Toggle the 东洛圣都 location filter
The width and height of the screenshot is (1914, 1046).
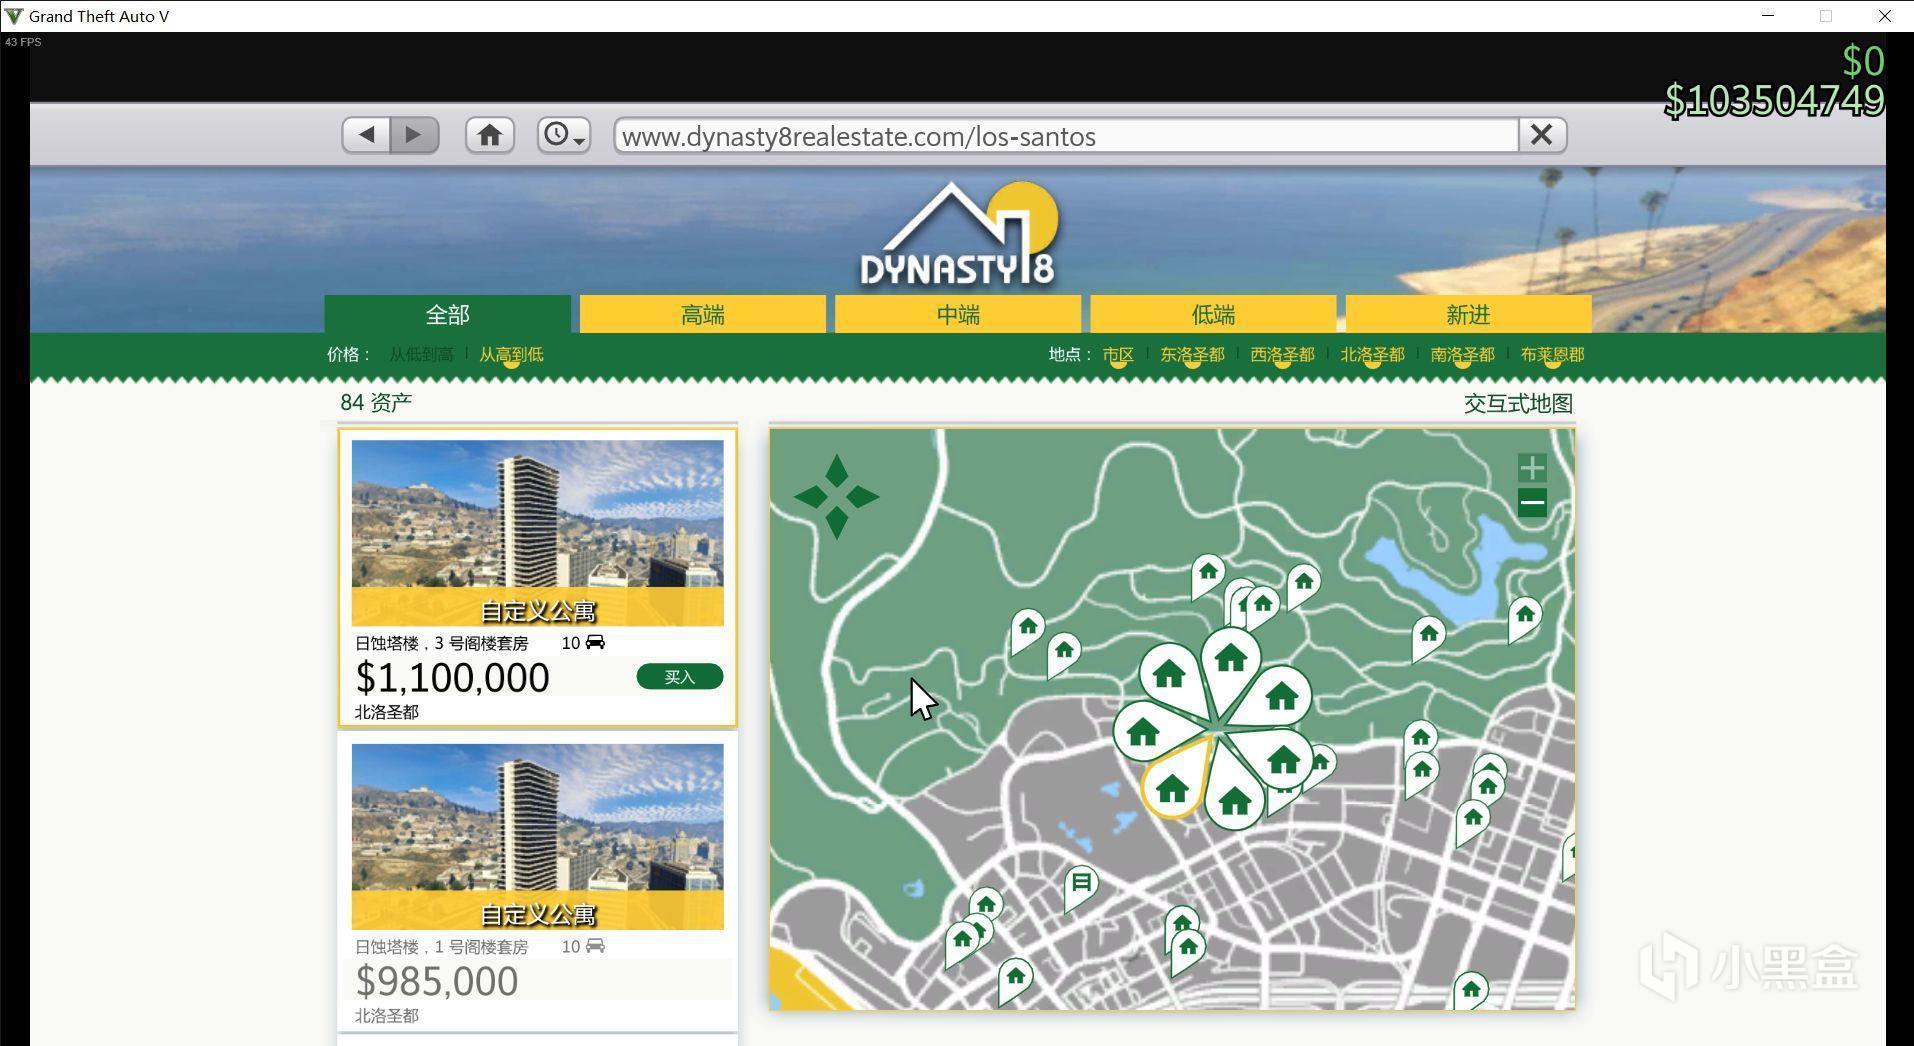point(1192,355)
